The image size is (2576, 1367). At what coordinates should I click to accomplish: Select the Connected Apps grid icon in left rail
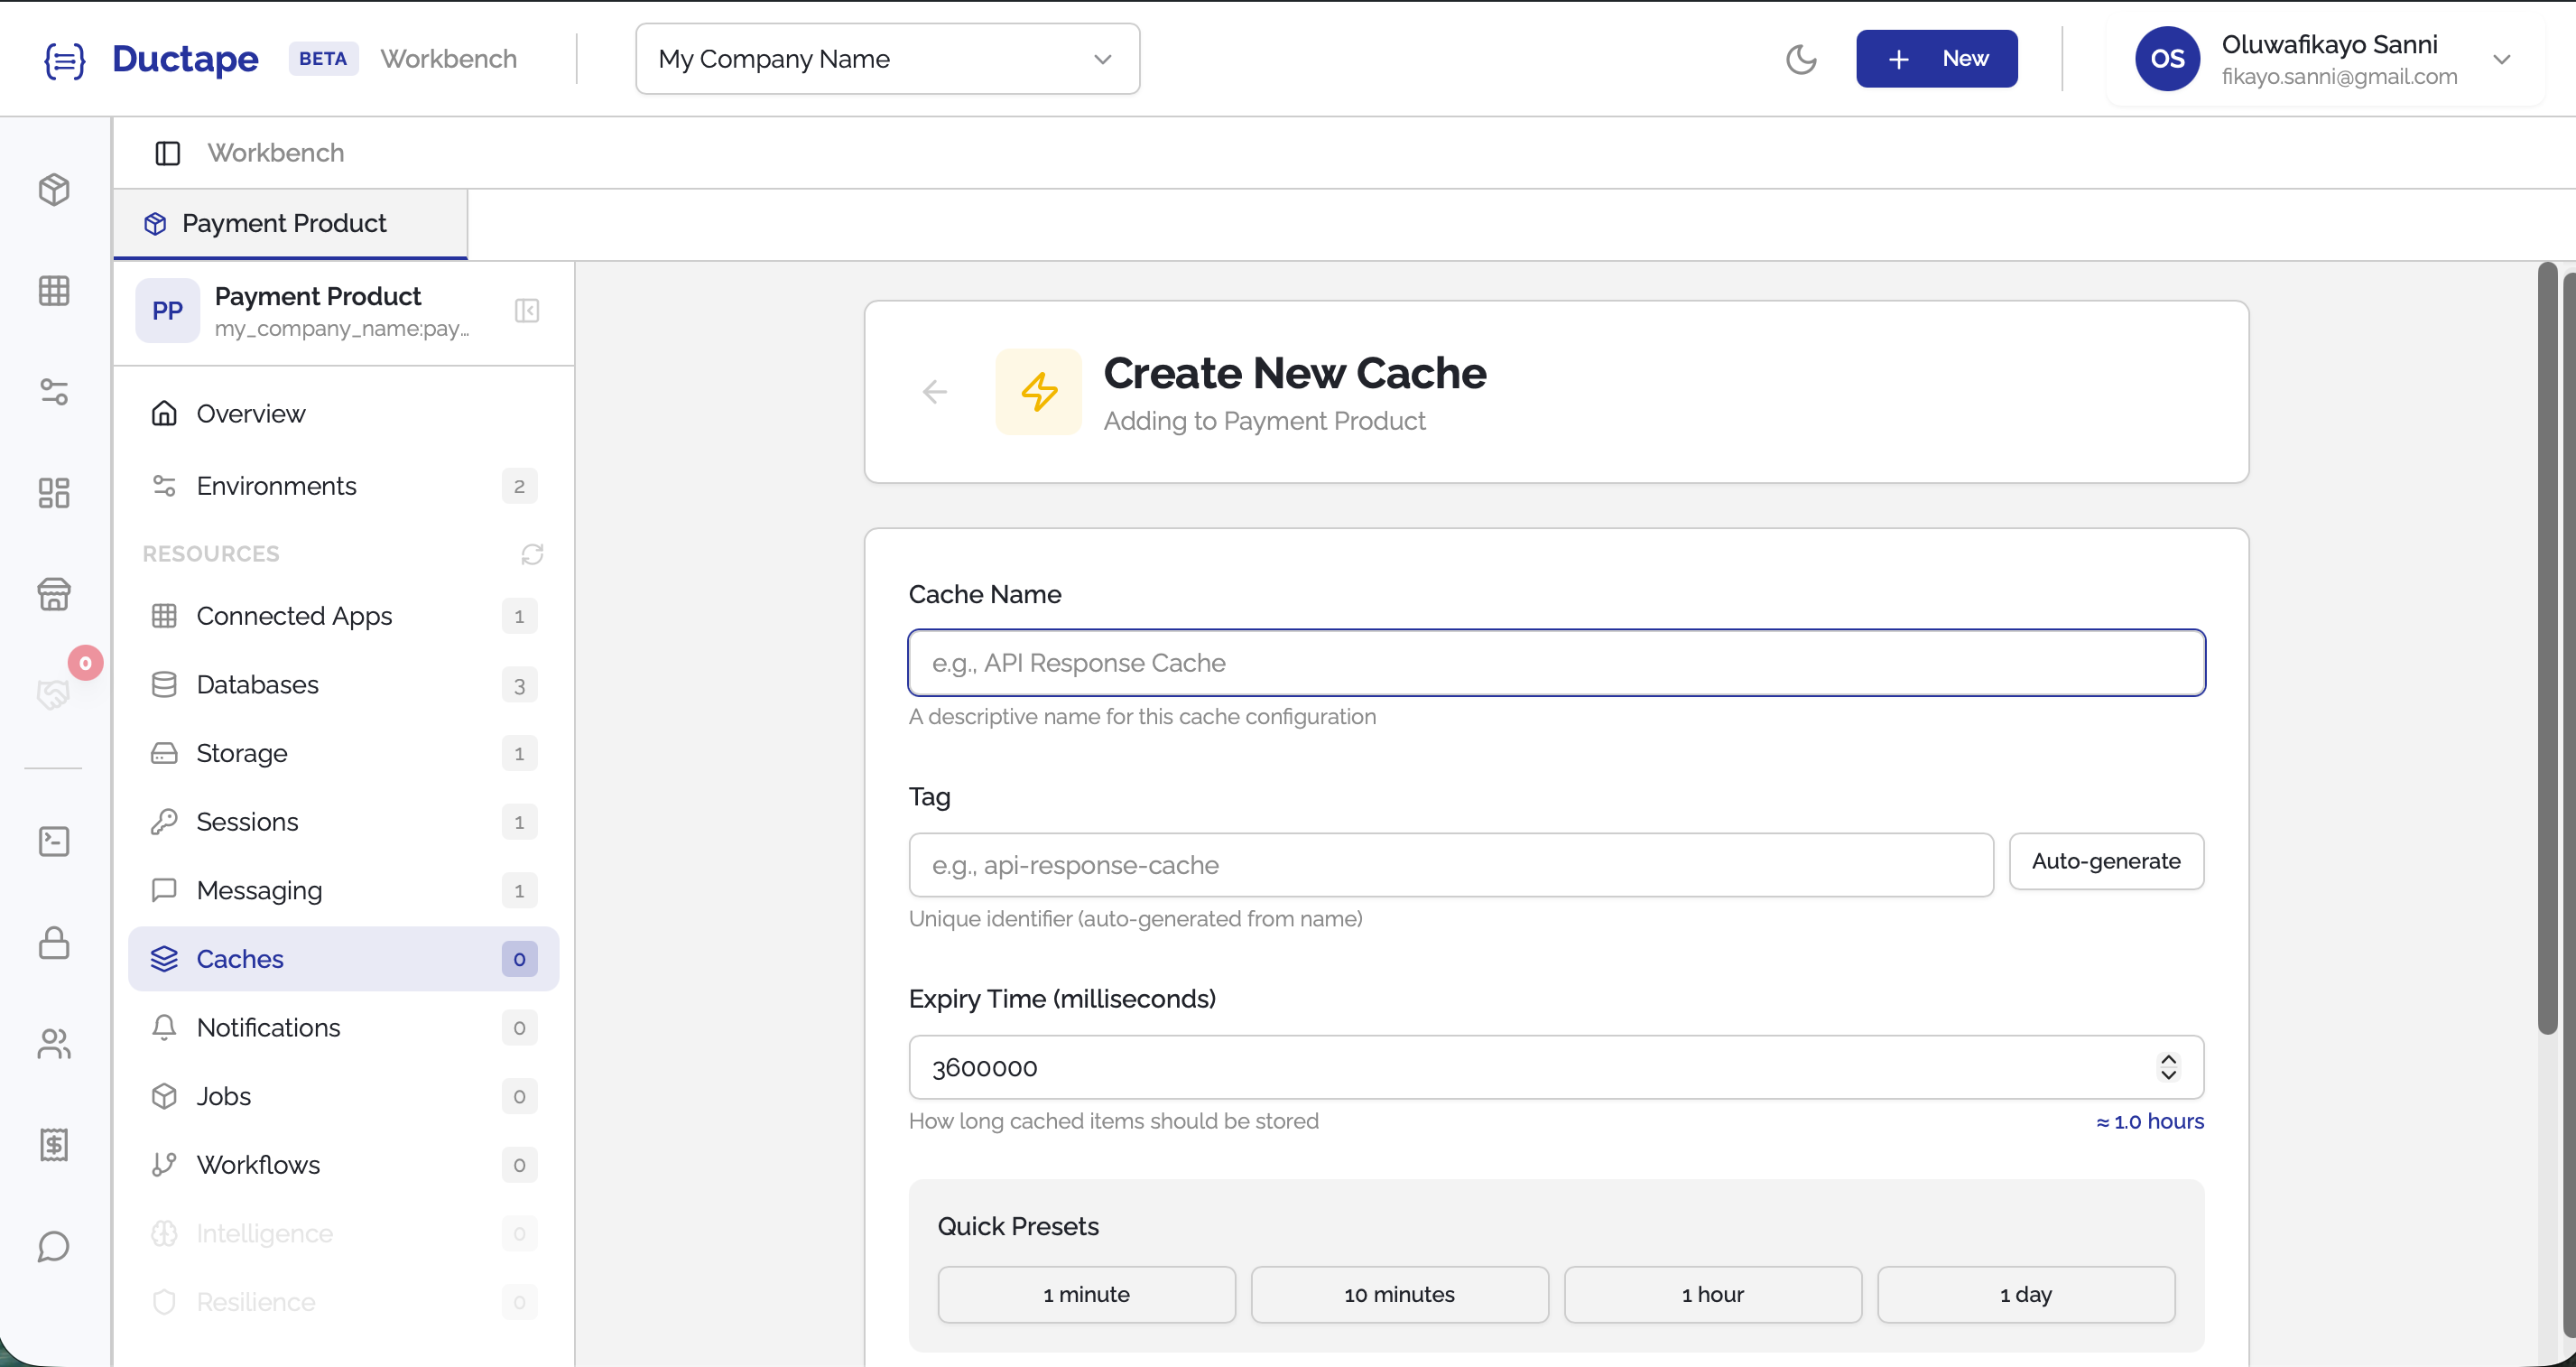click(x=54, y=291)
